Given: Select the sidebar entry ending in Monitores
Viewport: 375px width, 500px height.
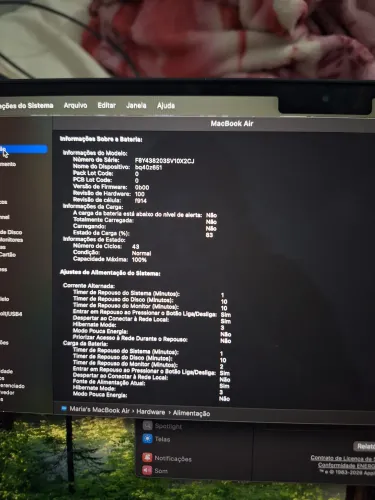Looking at the screenshot, I should pos(11,240).
